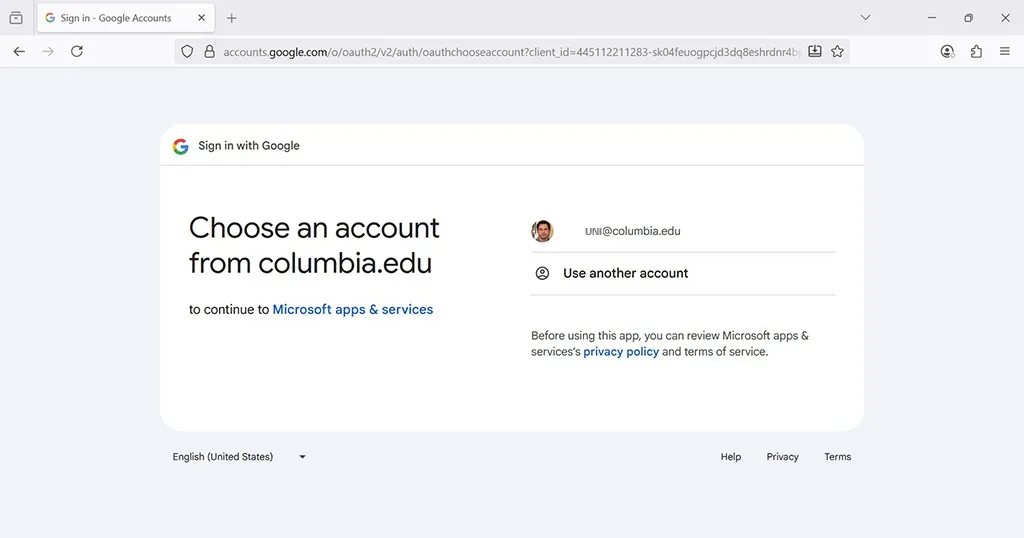Screen dimensions: 1024x538
Task: Go back using the browser back arrow
Action: 19,52
